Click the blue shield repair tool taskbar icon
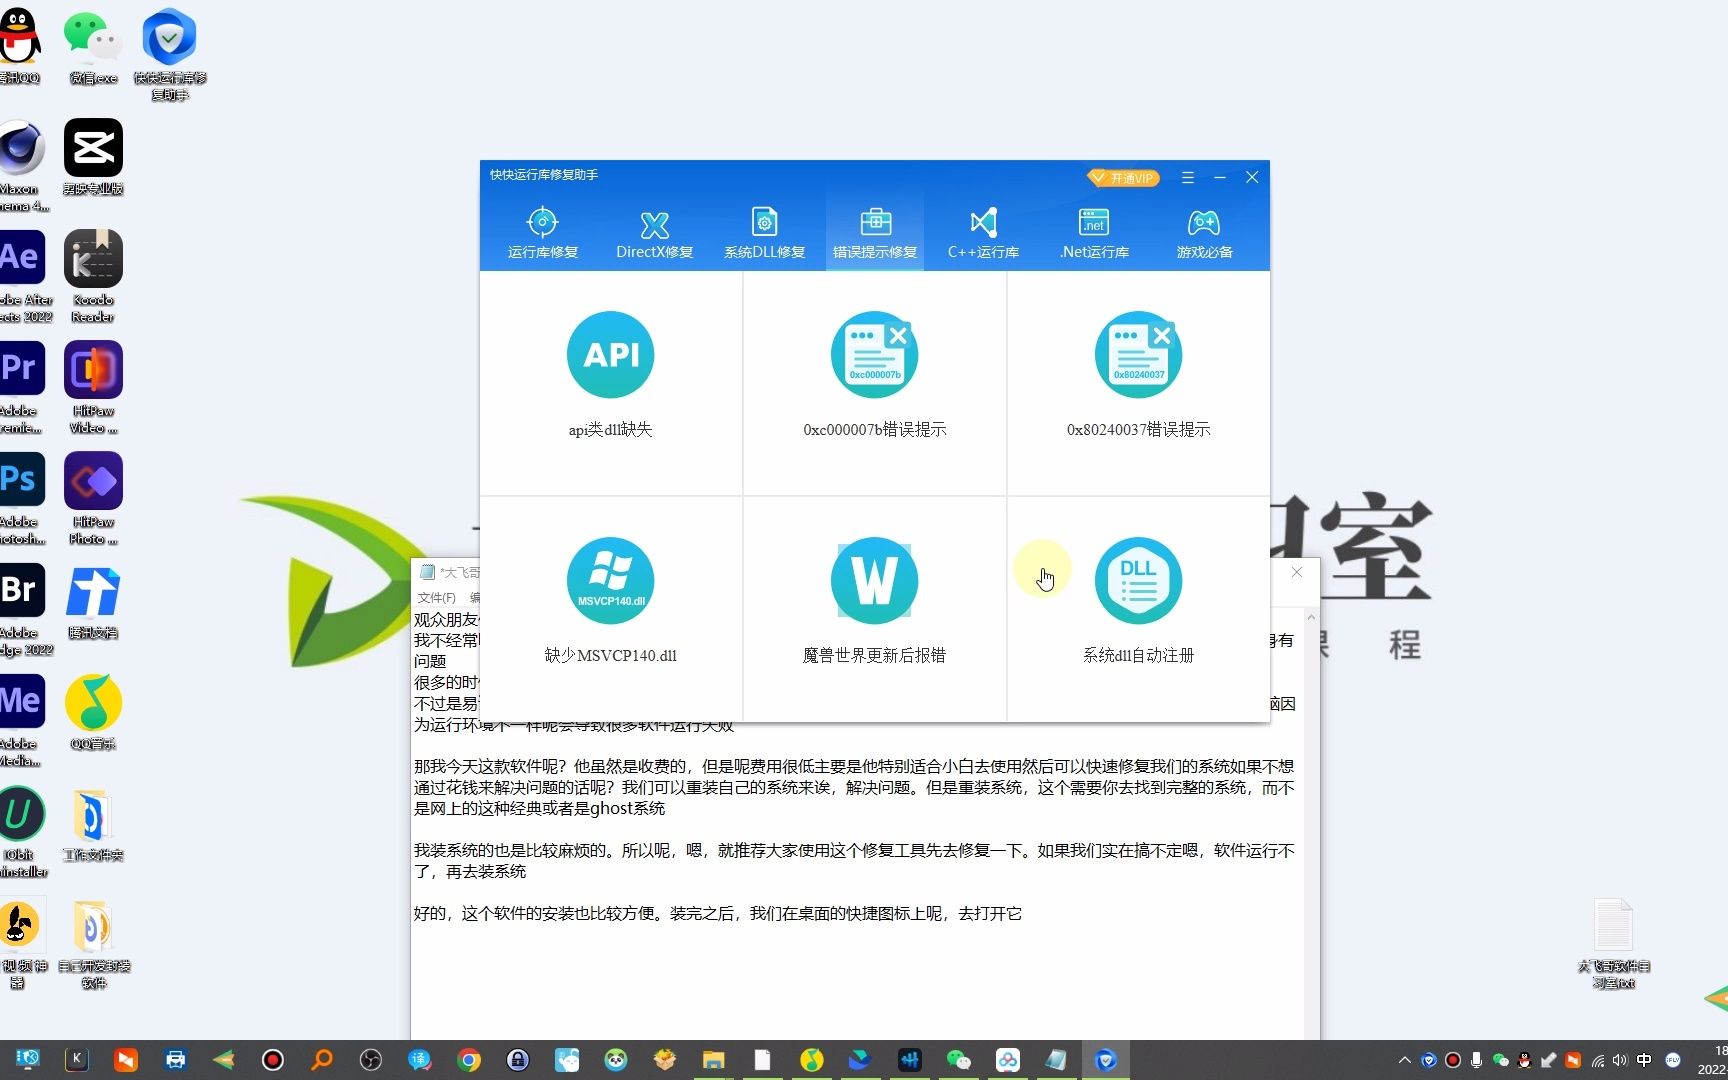 tap(1106, 1060)
